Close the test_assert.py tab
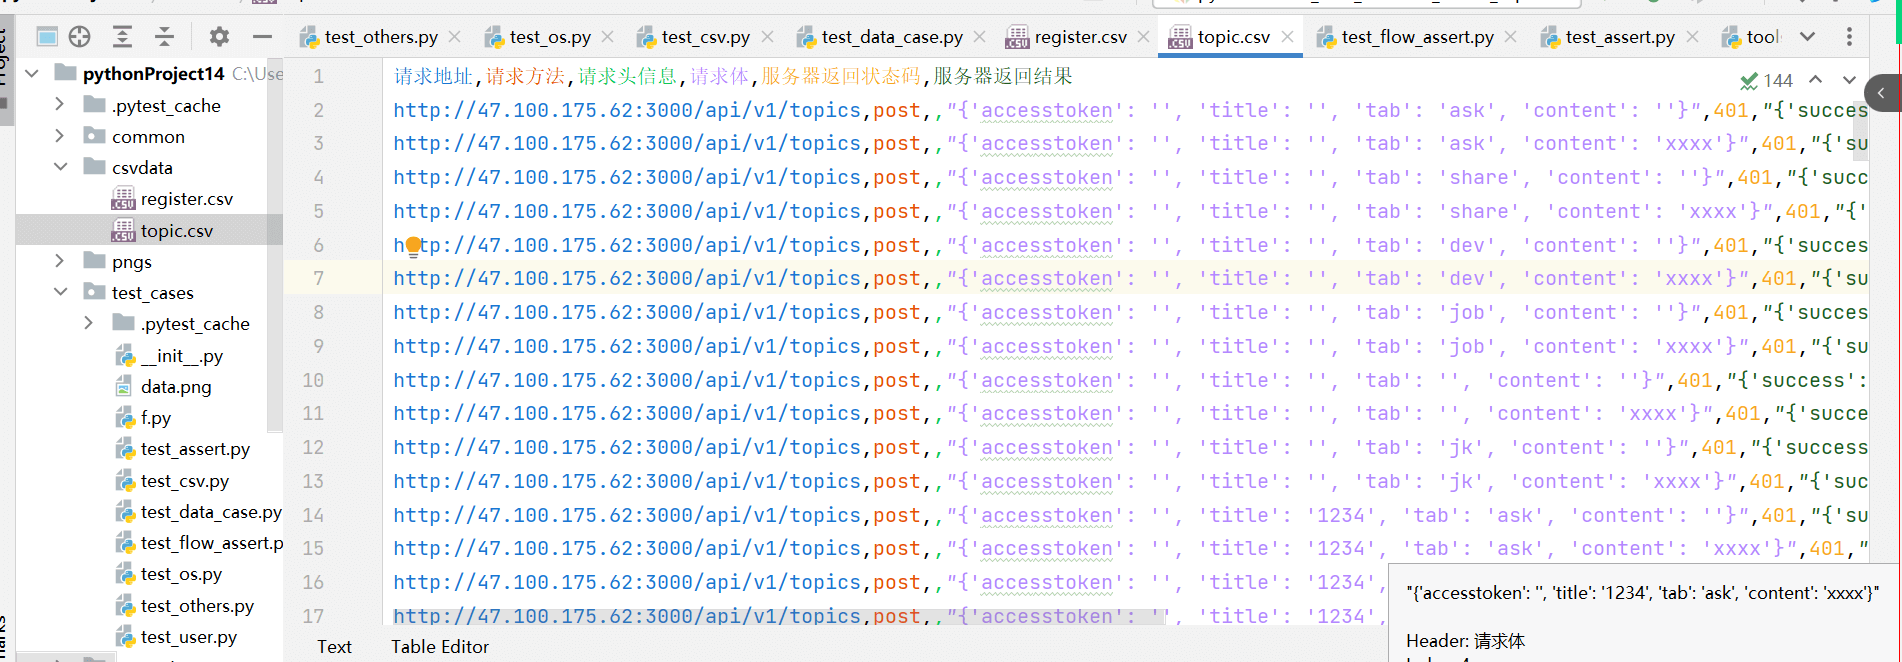 1692,37
